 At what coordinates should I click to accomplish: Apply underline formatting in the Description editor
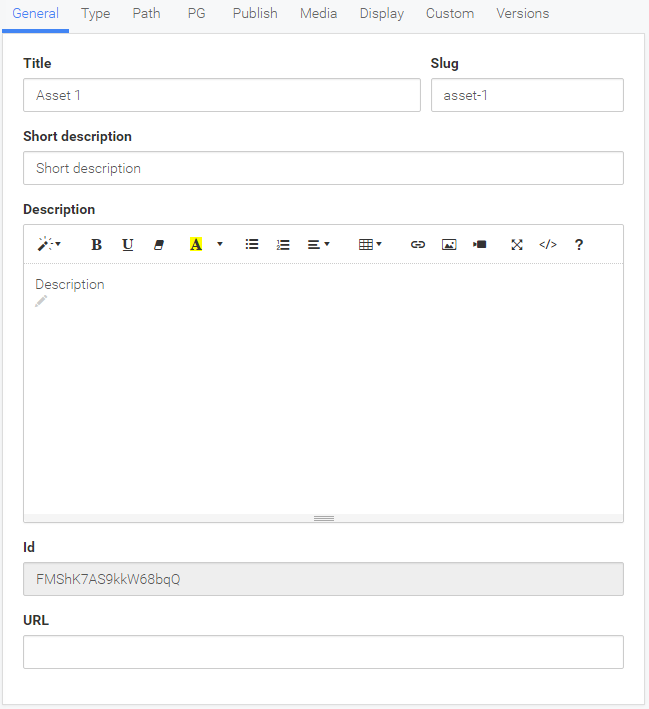pos(128,245)
